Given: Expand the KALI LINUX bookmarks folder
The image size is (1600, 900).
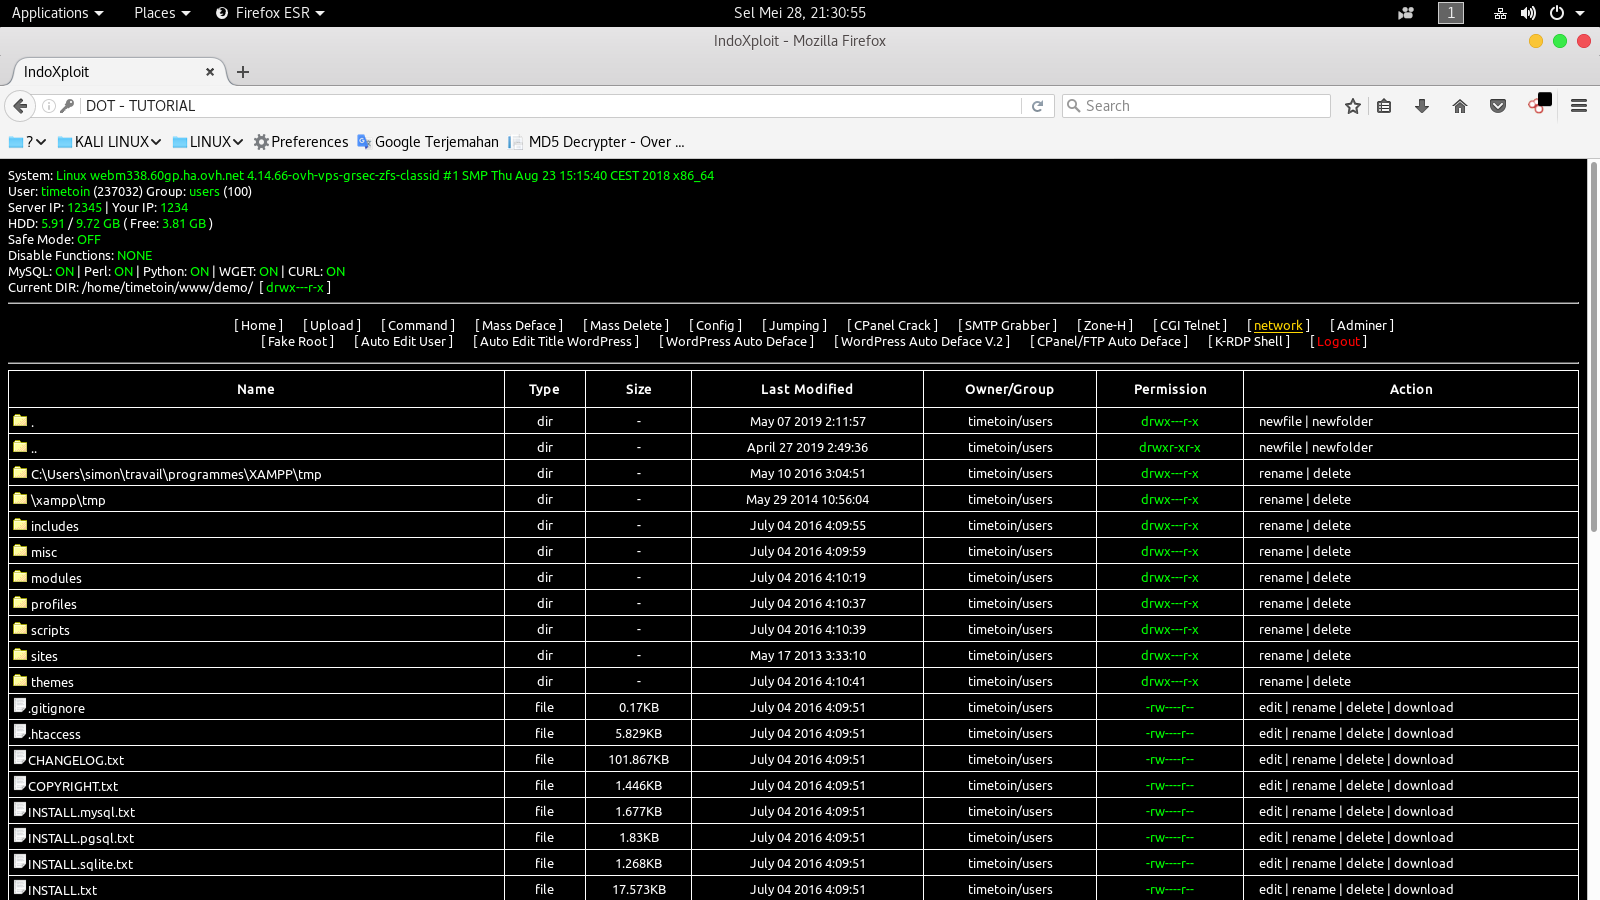Looking at the screenshot, I should pos(109,141).
